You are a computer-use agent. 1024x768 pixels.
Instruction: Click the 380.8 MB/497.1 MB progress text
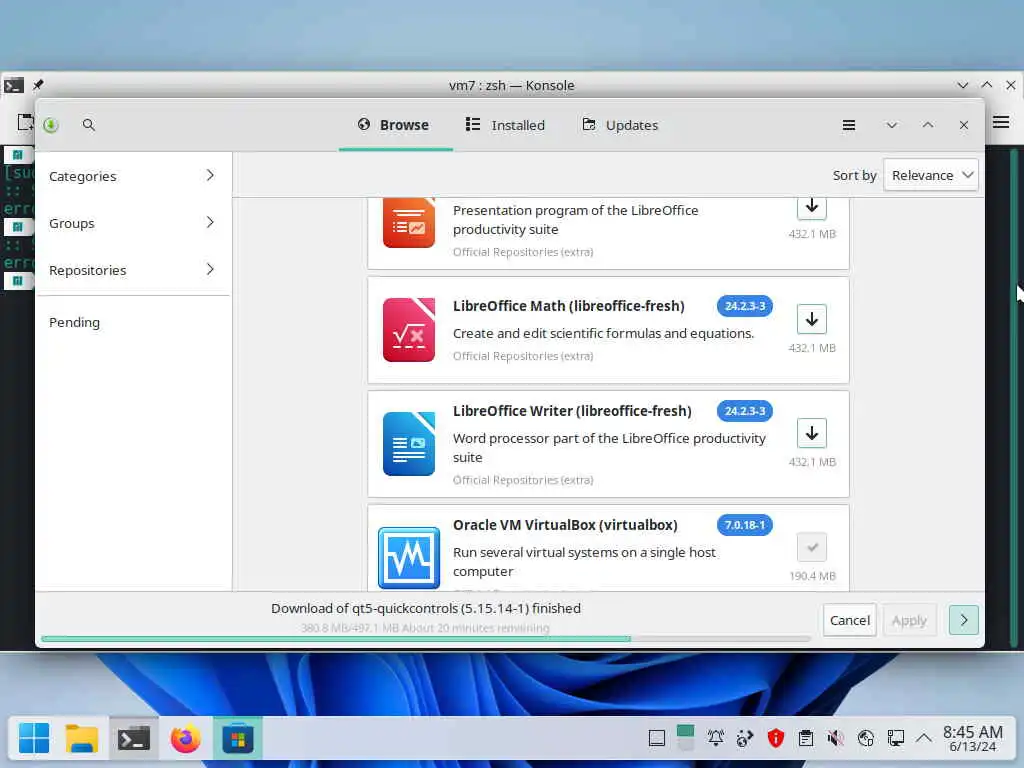(x=425, y=628)
